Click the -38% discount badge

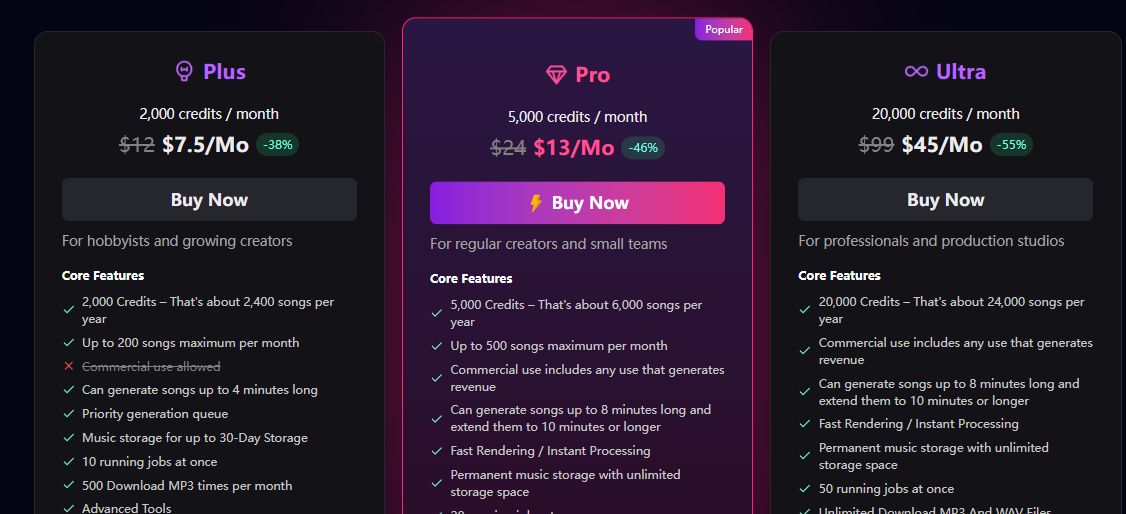coord(278,145)
